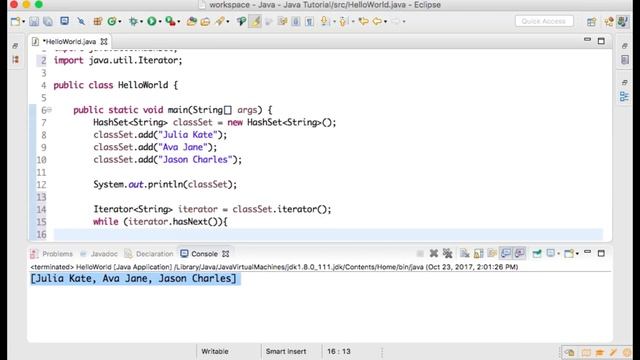Toggle Mark Occurrences highlighter
The width and height of the screenshot is (640, 360).
[256, 21]
